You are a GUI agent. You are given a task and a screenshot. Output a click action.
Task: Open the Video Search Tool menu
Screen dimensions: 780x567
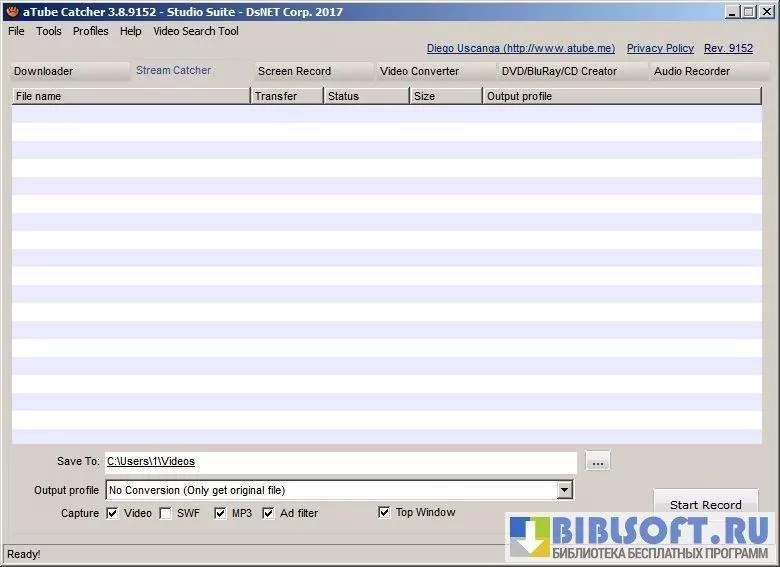point(196,31)
